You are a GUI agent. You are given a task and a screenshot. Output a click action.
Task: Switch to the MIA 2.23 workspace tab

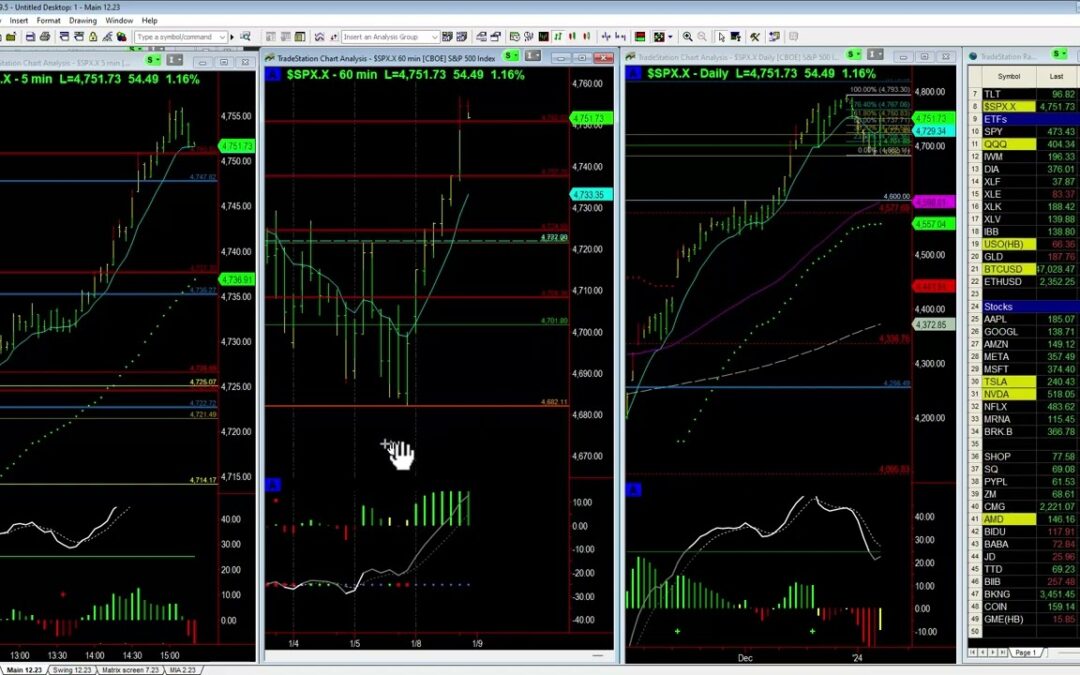(x=183, y=669)
